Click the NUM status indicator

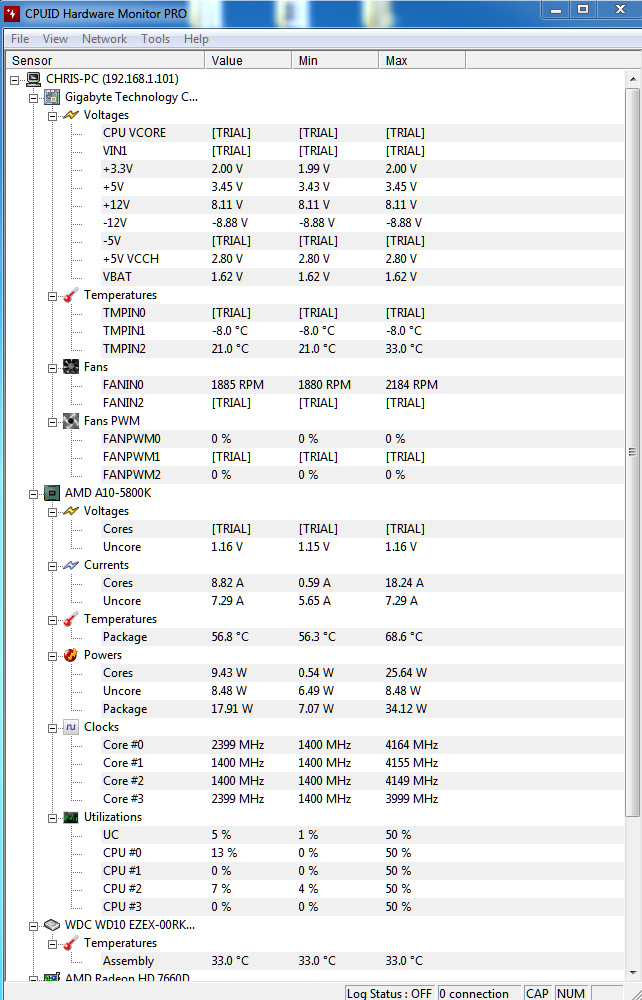tap(570, 993)
